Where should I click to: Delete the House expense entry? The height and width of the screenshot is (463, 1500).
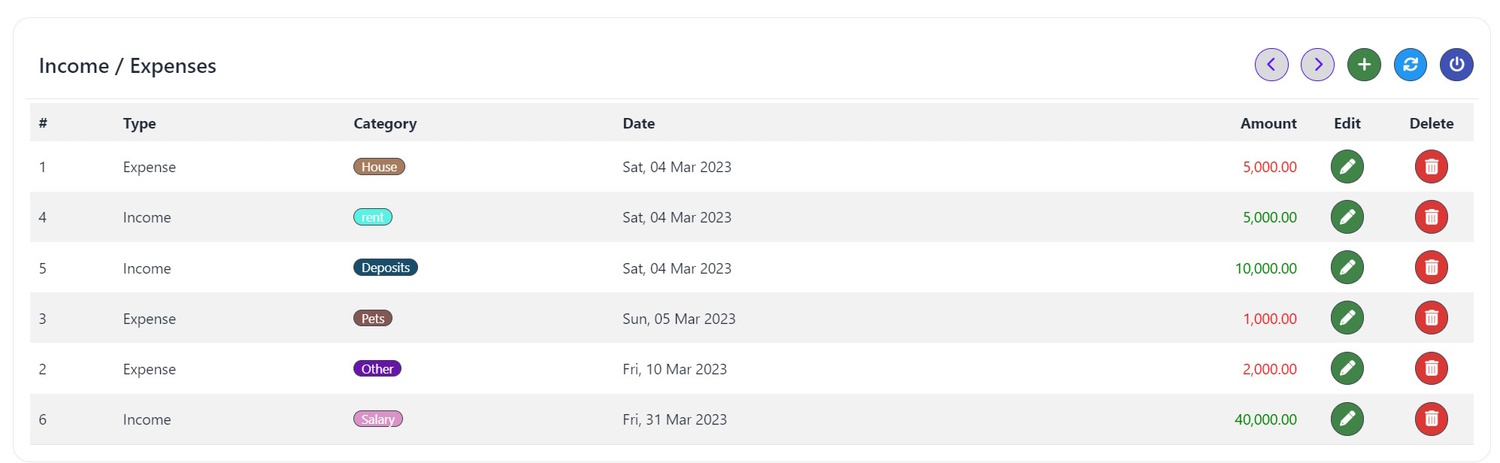[x=1431, y=167]
